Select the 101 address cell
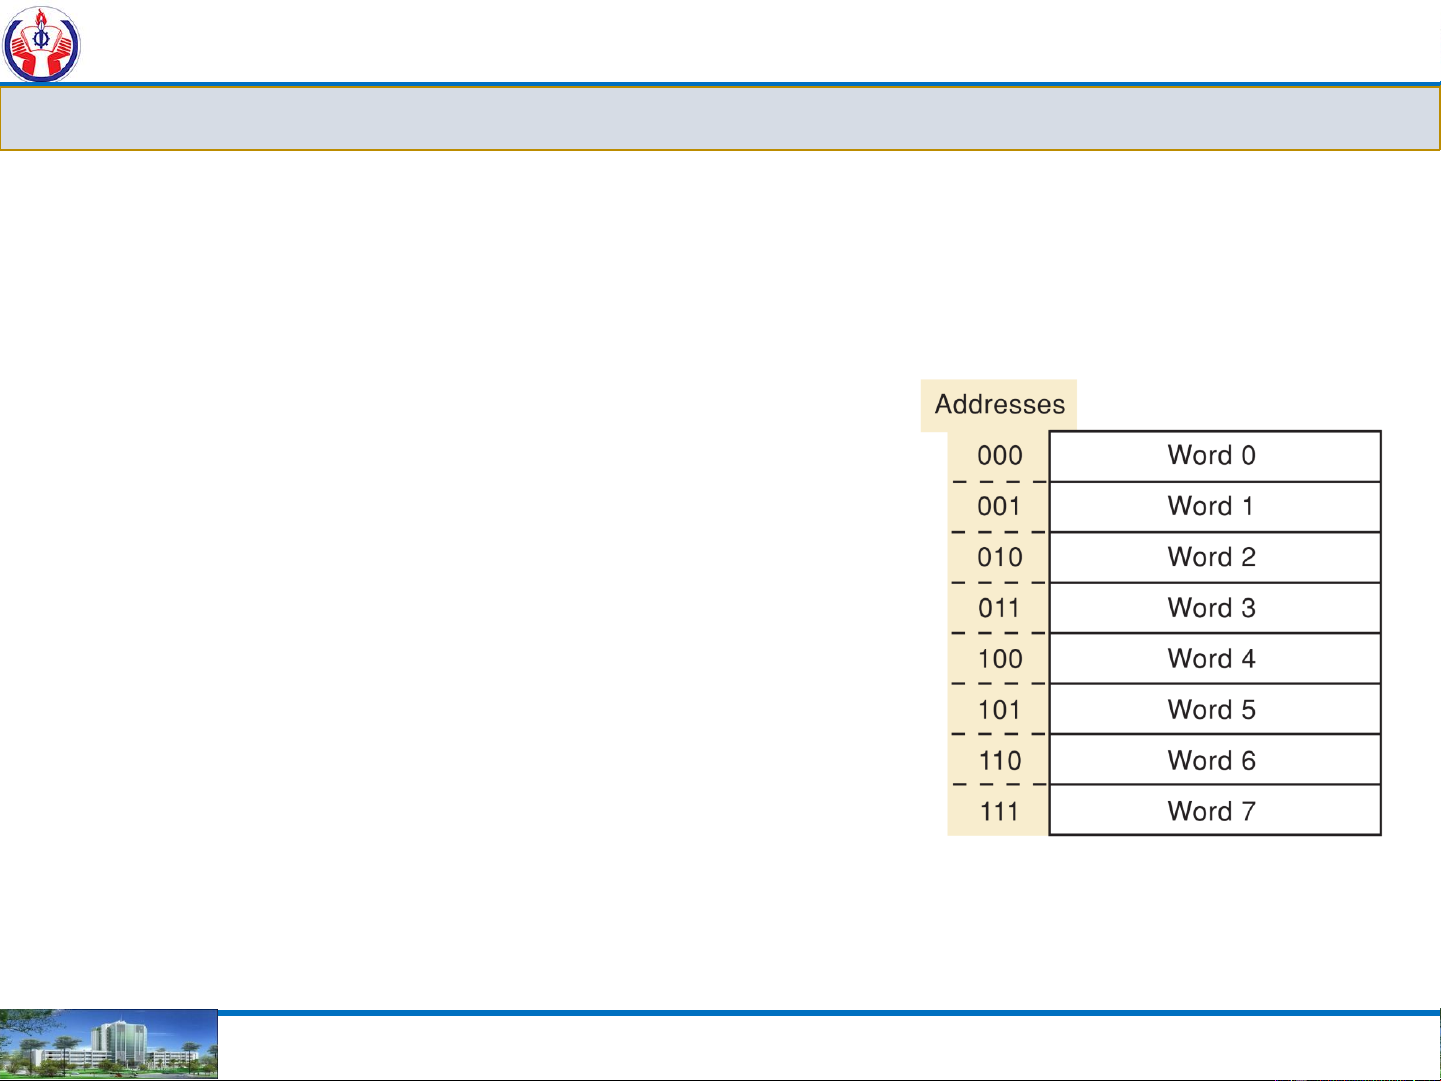 point(999,710)
